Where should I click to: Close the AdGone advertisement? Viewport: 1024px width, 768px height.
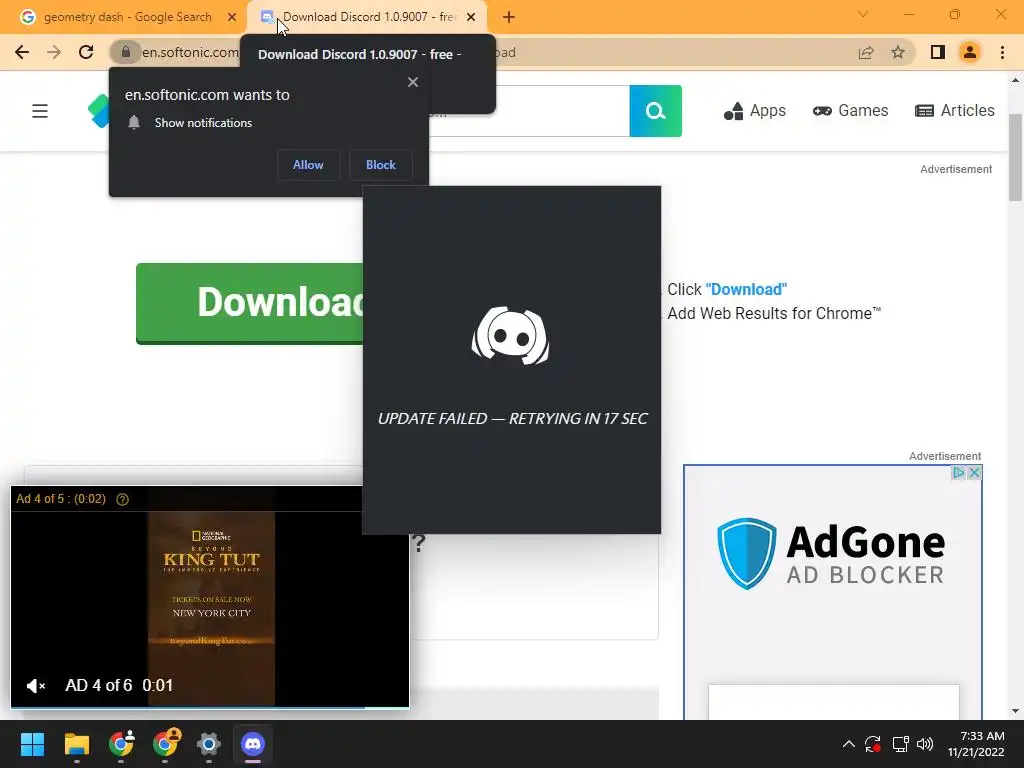[974, 472]
